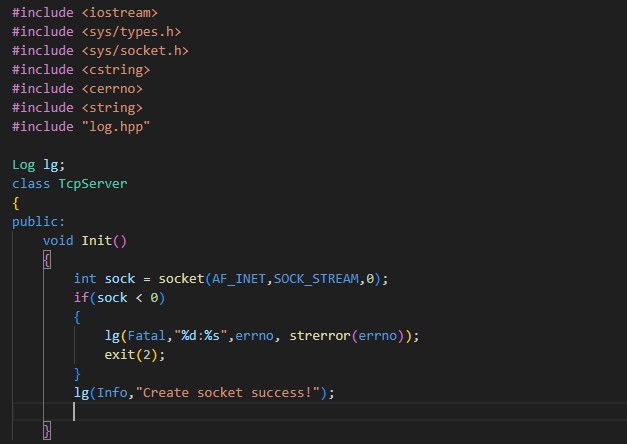Click the AF_INET argument

click(239, 279)
